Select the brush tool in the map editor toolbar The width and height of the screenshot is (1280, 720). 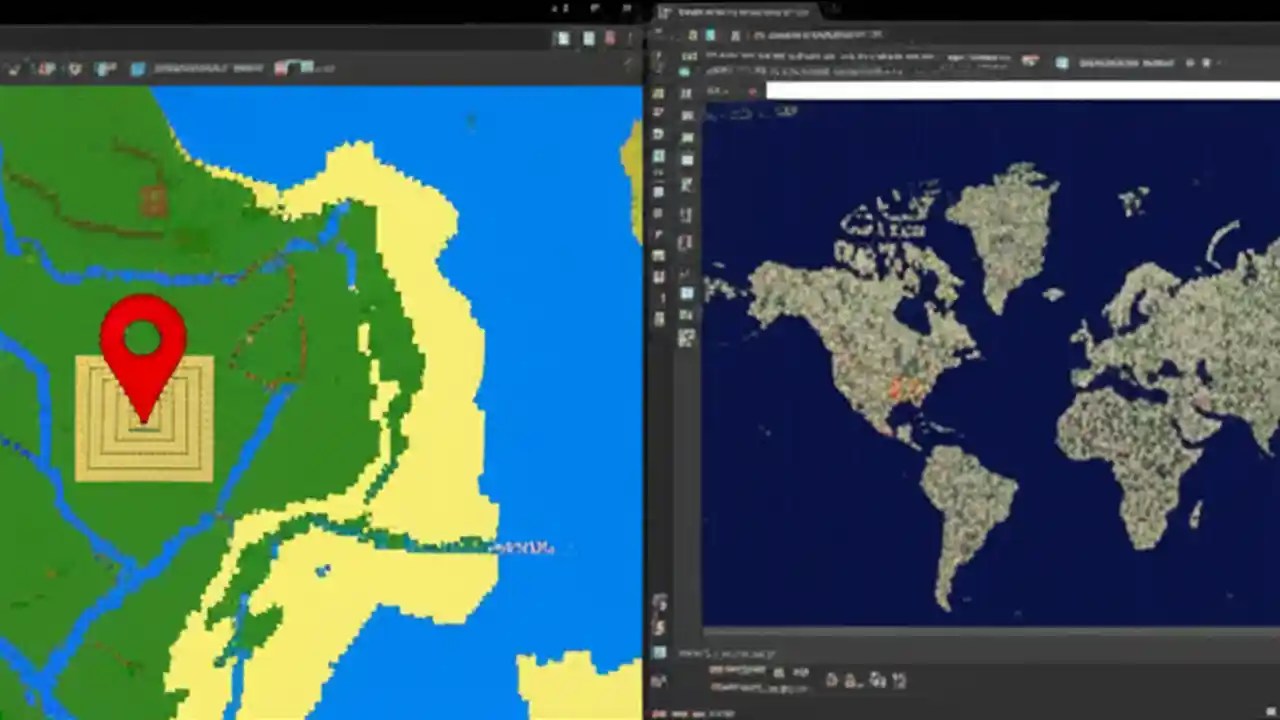click(x=14, y=67)
